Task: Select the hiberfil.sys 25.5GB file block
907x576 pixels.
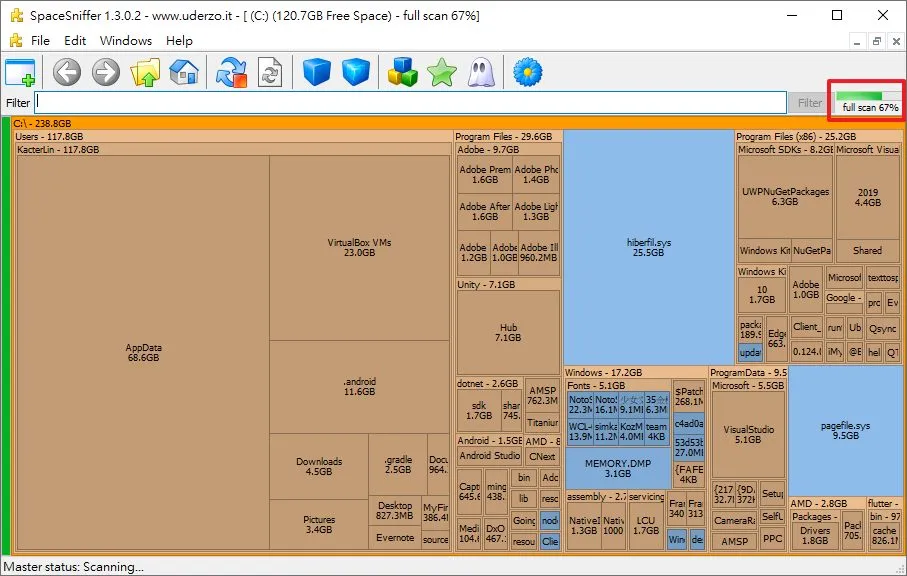Action: [x=648, y=248]
